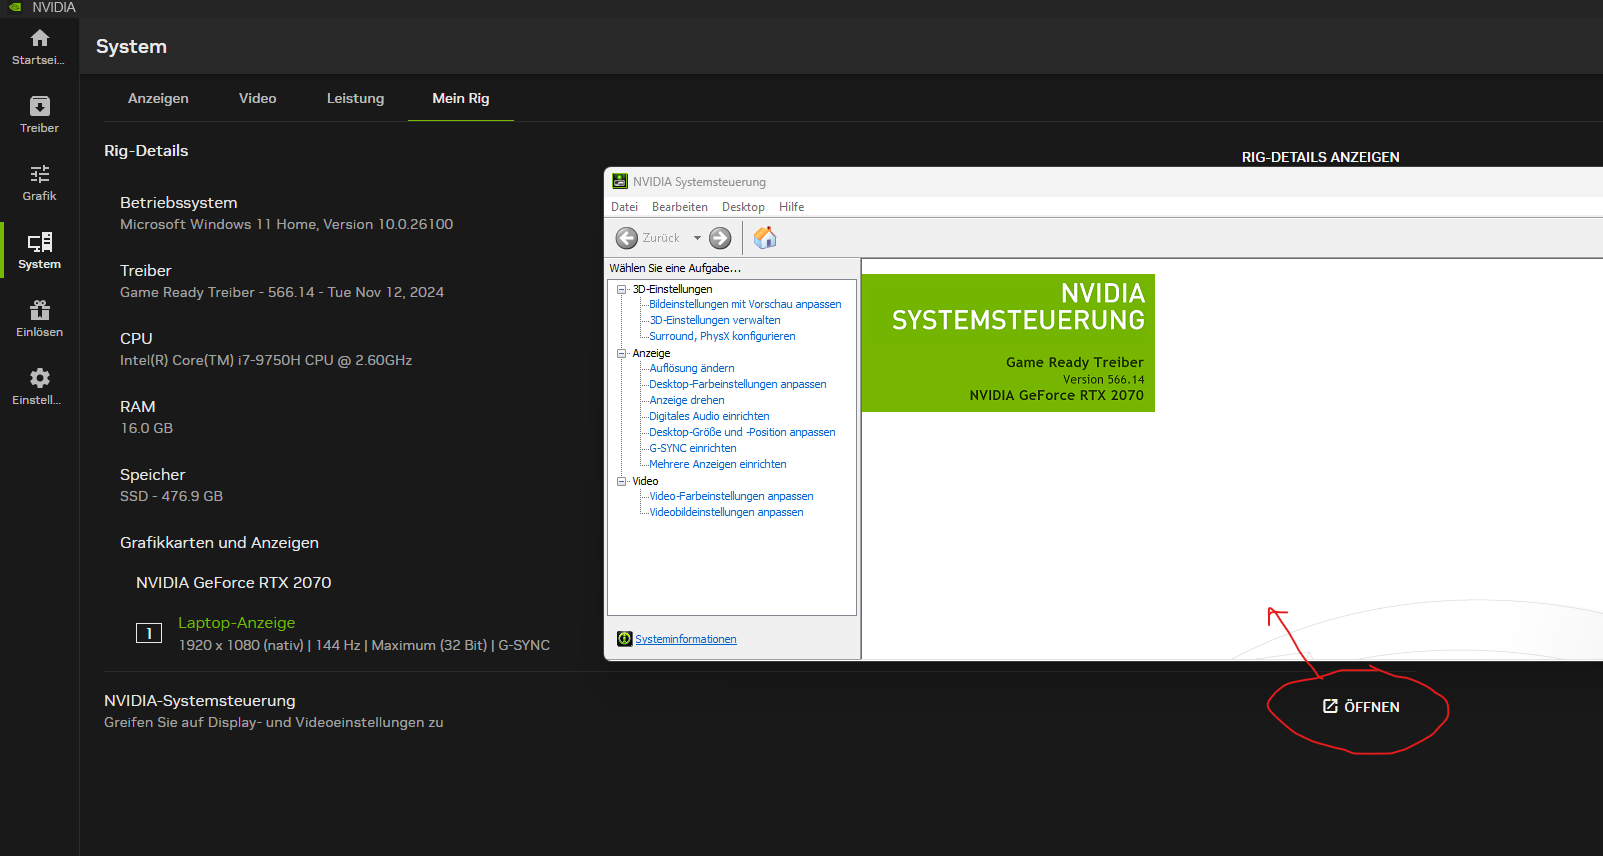The height and width of the screenshot is (856, 1603).
Task: Switch to the Leistung tab
Action: (355, 98)
